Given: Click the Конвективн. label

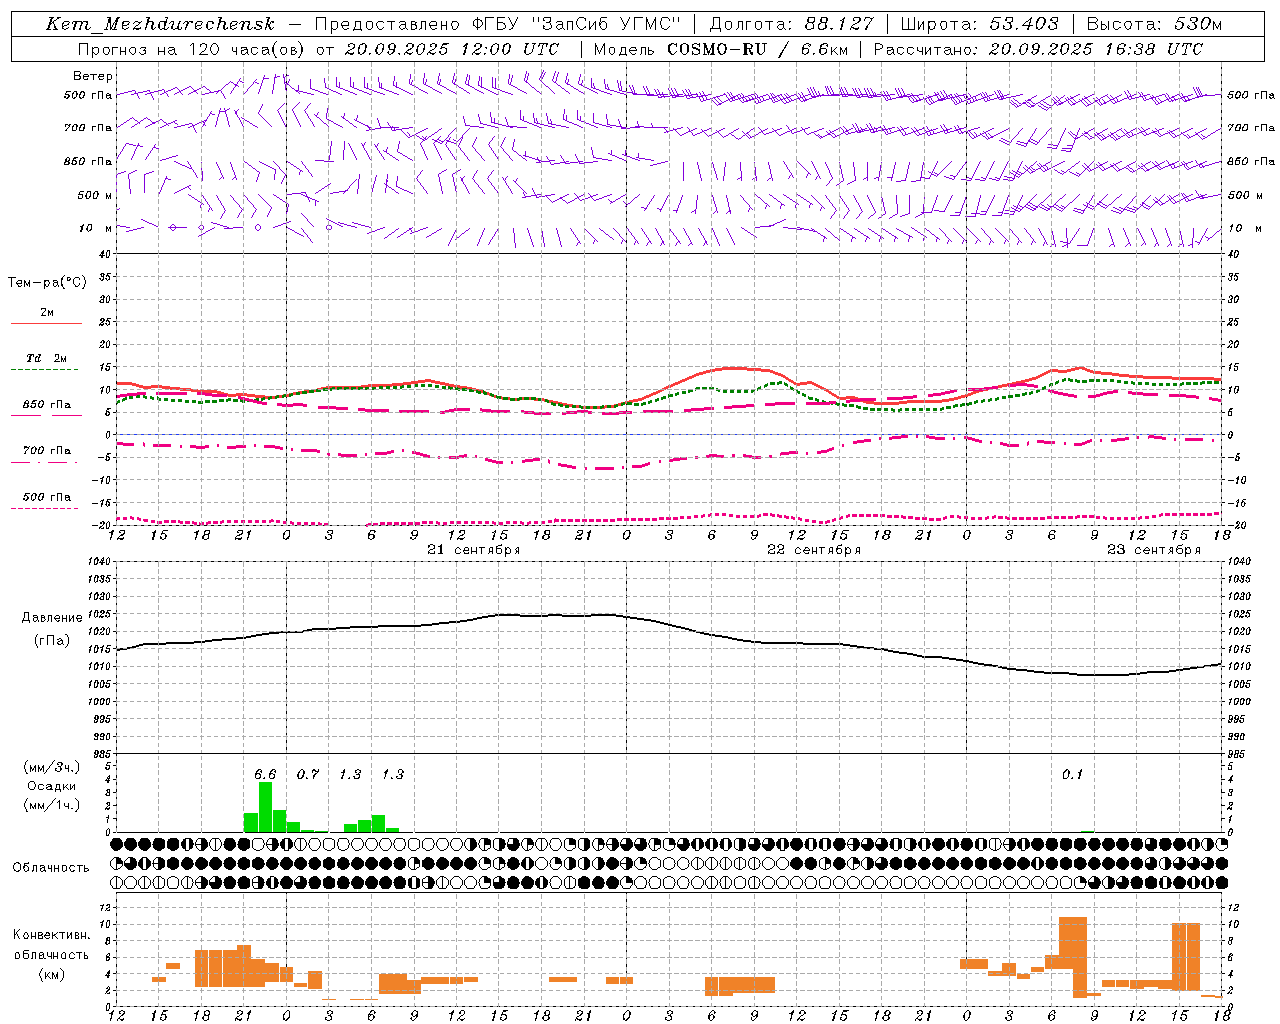Looking at the screenshot, I should click(52, 935).
